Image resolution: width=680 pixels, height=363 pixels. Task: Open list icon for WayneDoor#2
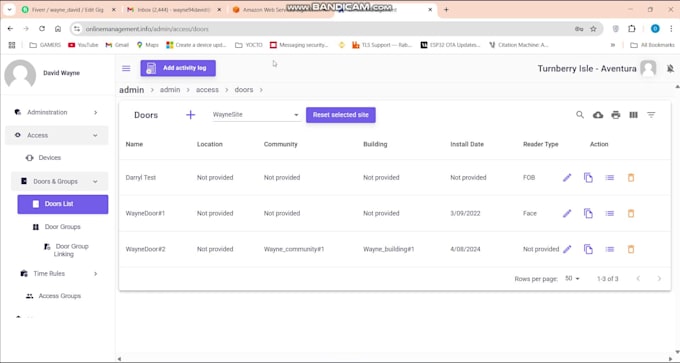tap(610, 249)
